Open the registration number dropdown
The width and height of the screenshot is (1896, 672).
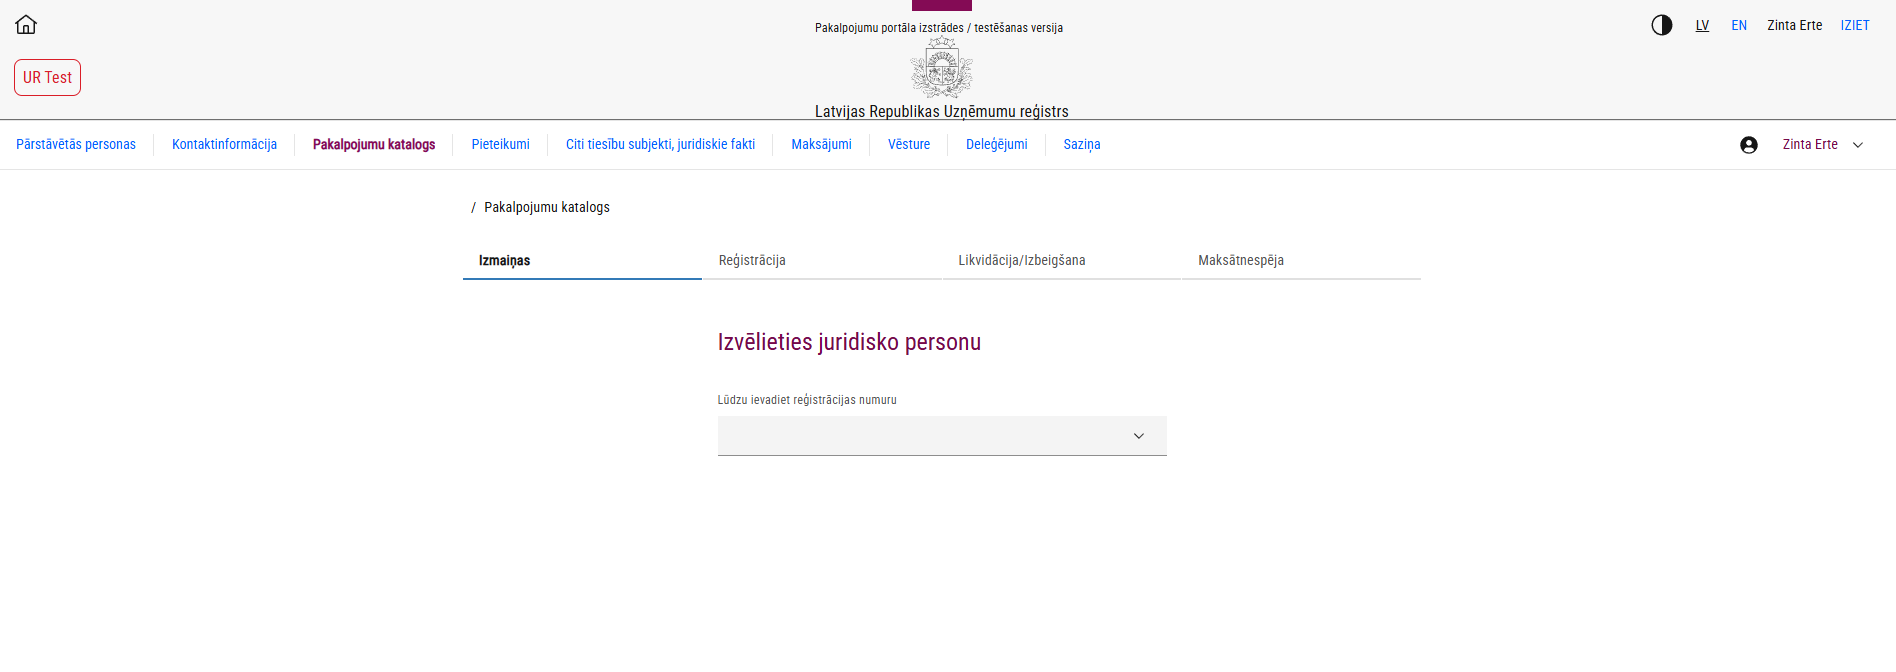[x=1138, y=436]
